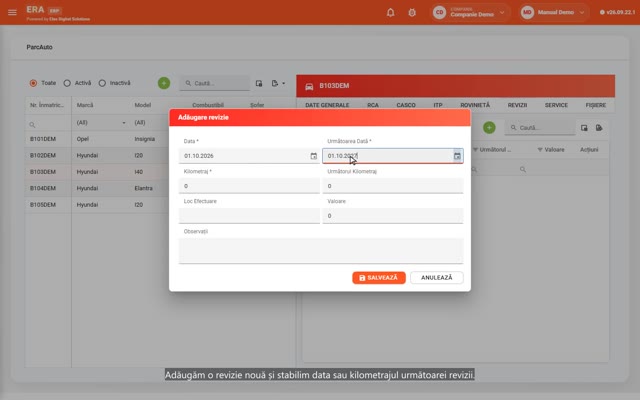Image resolution: width=640 pixels, height=400 pixels.
Task: Select the B102DEM row
Action: 98,156
